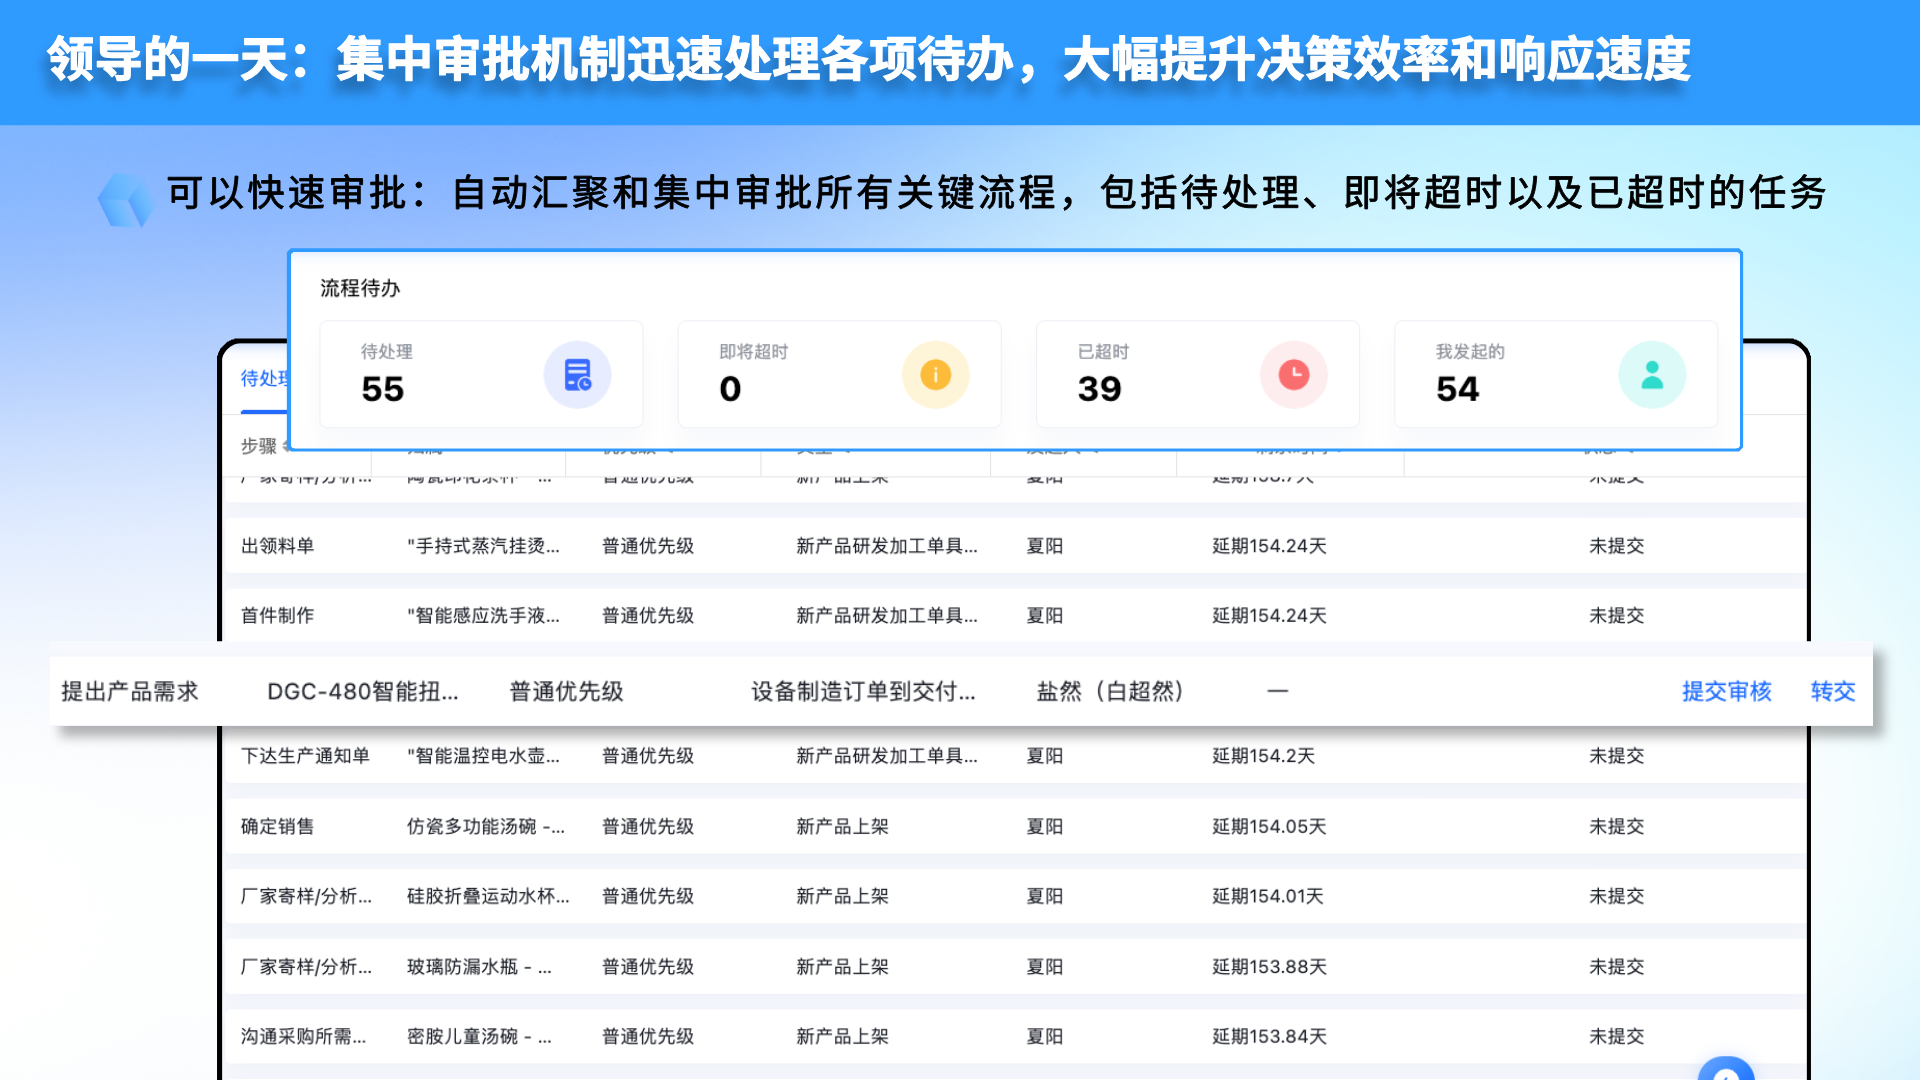Select the 首件制作 task row
1920x1080 pixels.
coord(1015,615)
